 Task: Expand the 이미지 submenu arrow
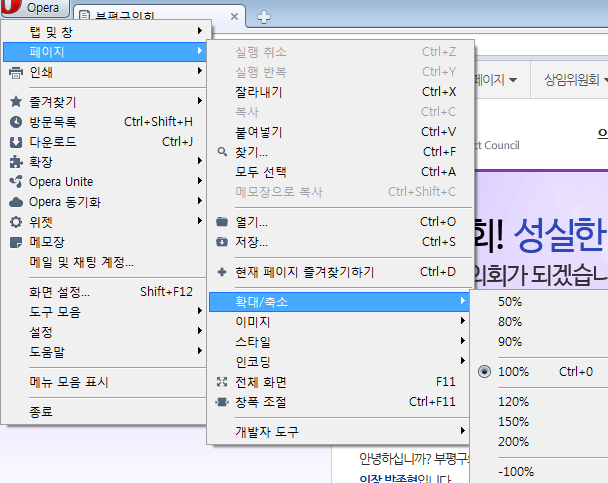[463, 321]
